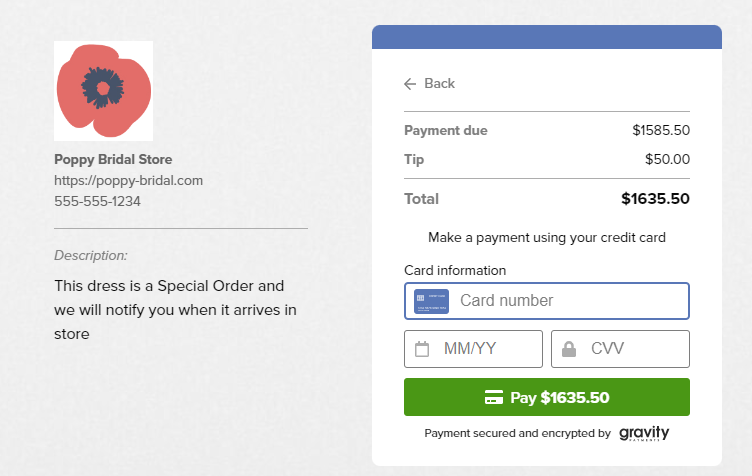The image size is (752, 476).
Task: Click the Tip amount $50.00
Action: tap(667, 159)
